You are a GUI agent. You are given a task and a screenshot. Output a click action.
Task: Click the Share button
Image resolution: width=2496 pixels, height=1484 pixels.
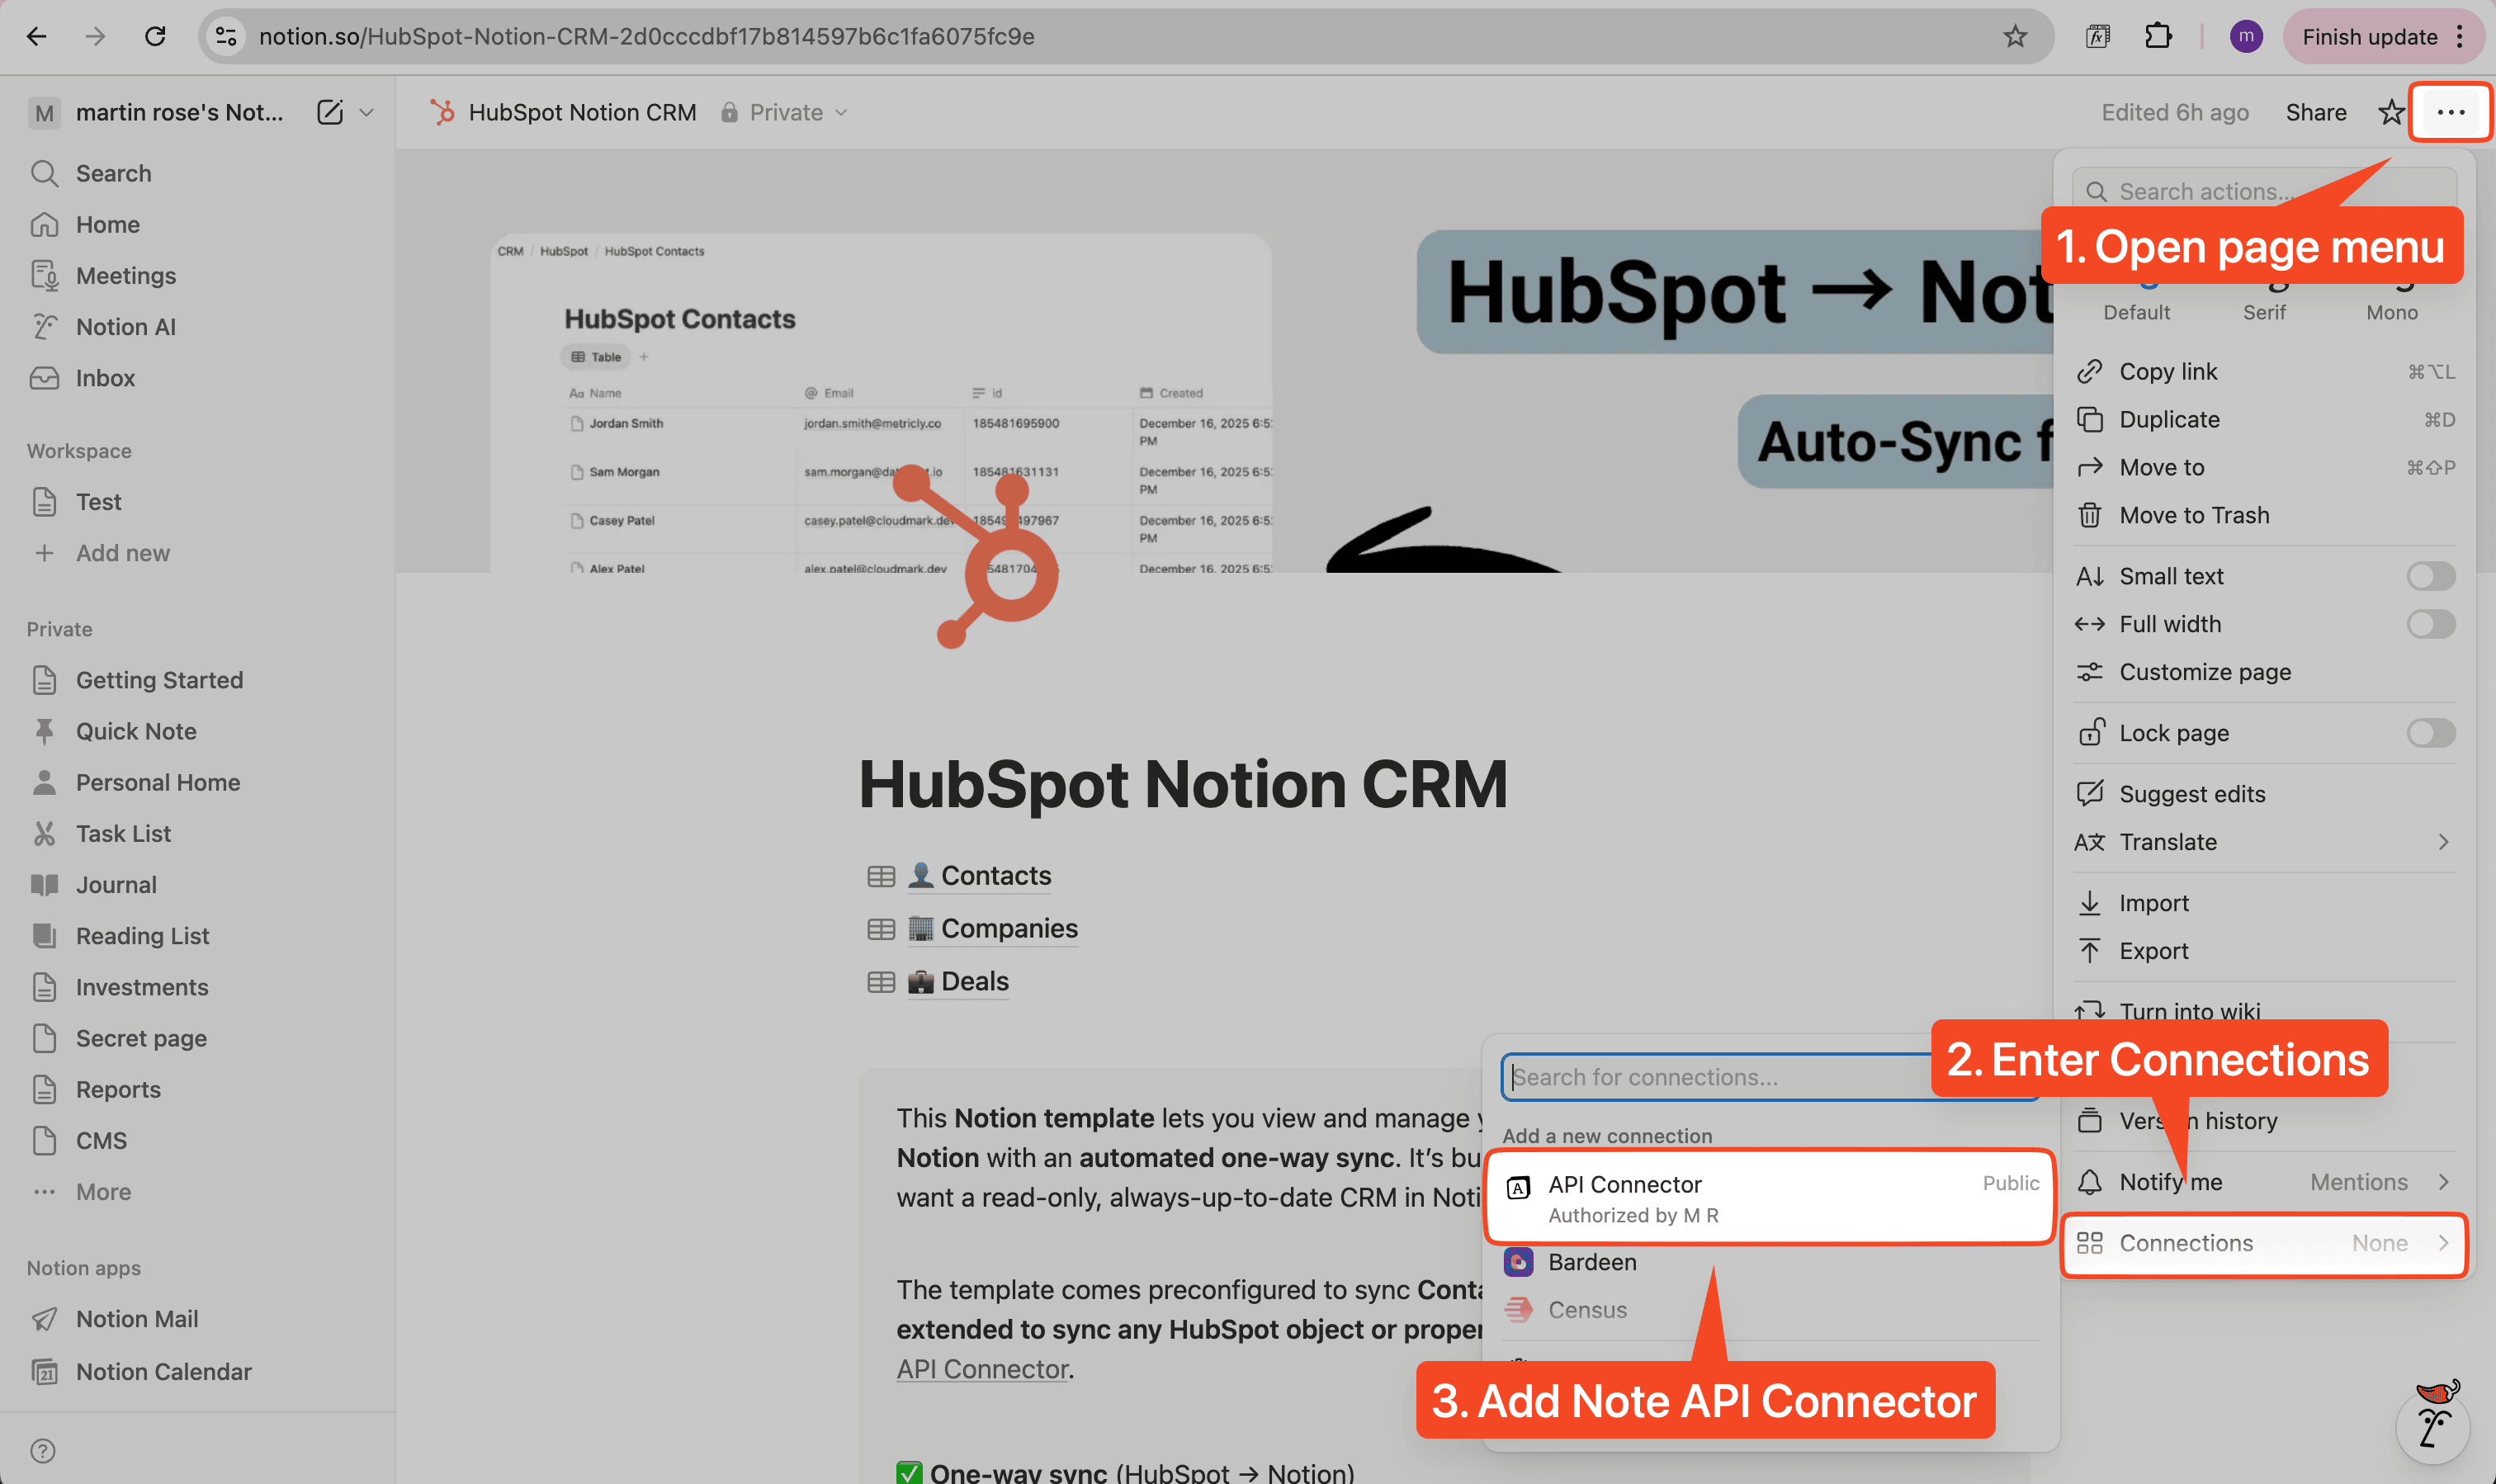[x=2316, y=112]
